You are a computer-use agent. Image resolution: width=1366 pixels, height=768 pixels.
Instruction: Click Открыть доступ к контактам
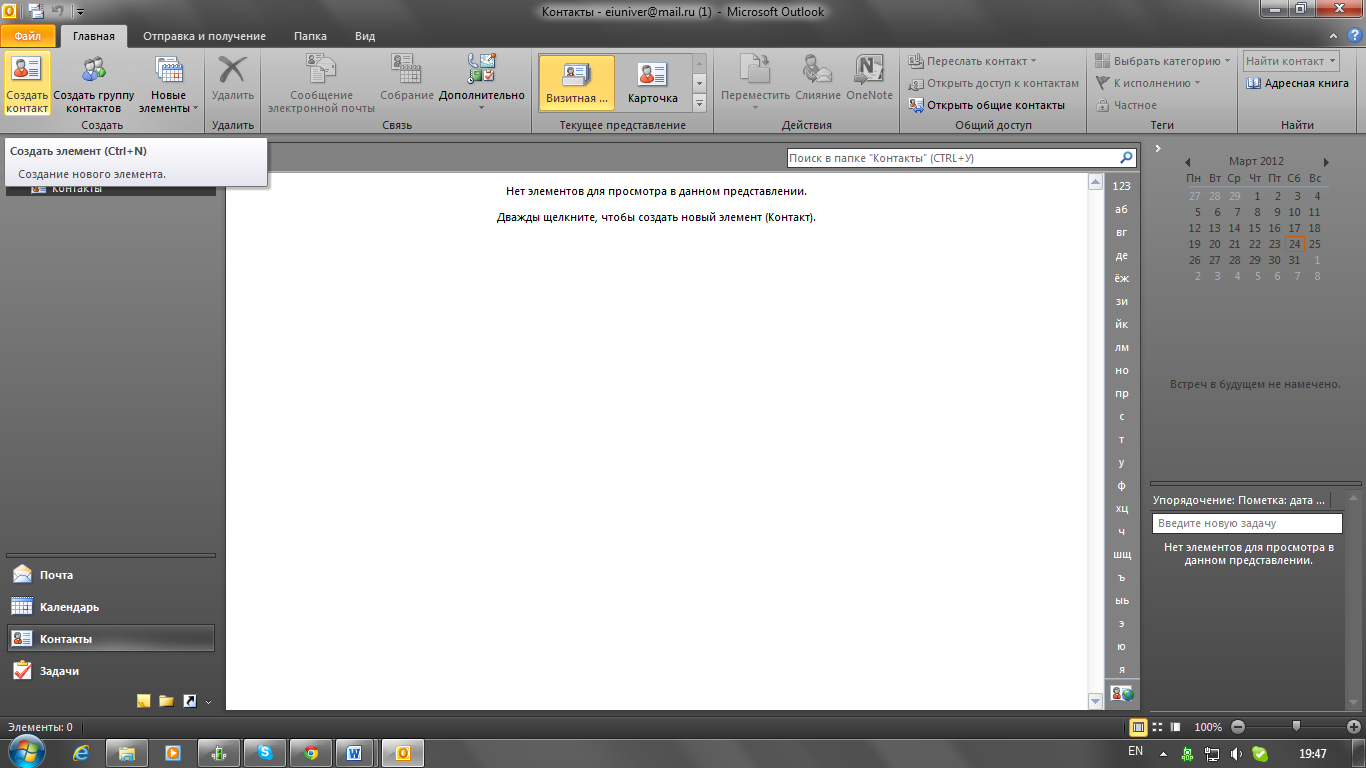click(x=994, y=83)
